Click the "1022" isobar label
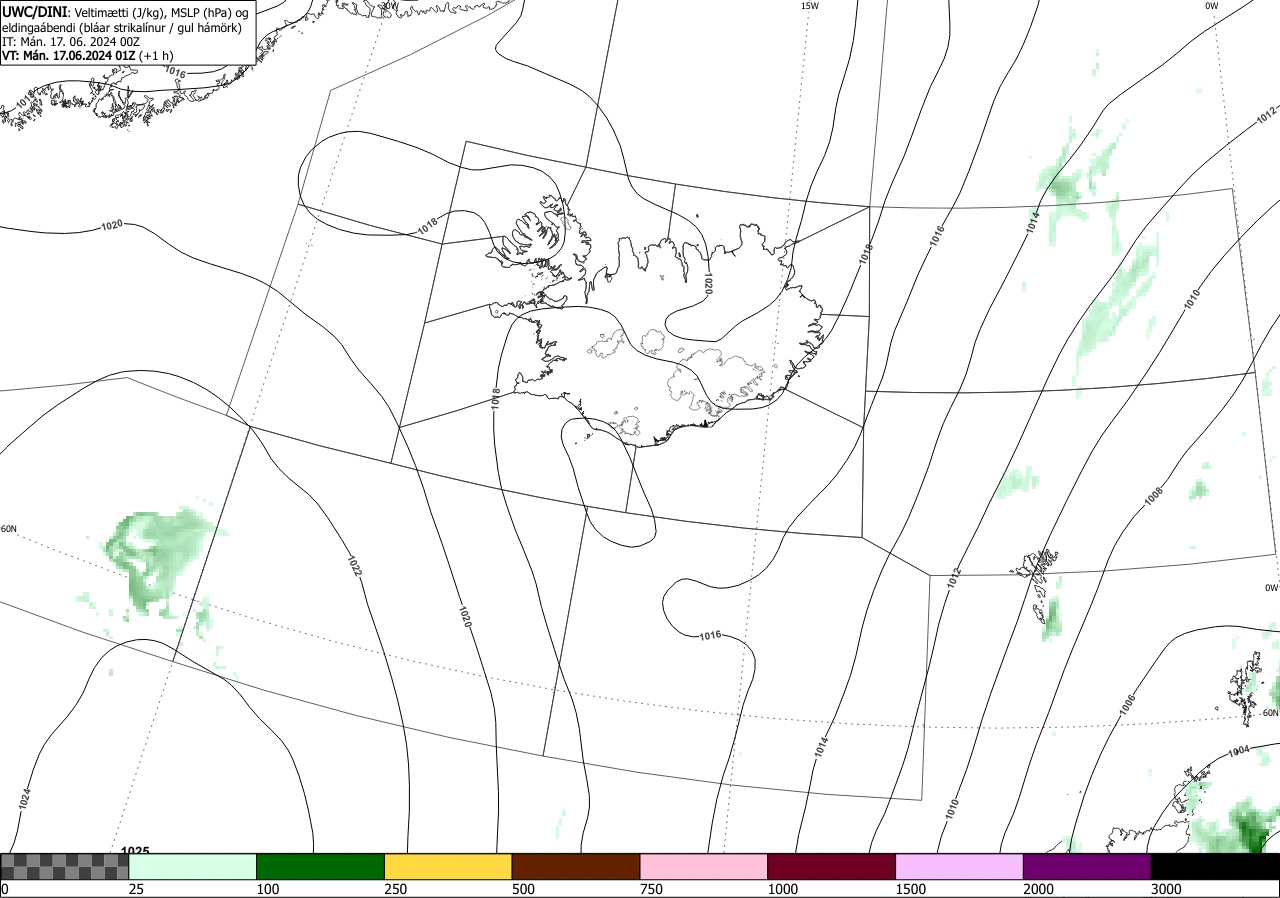This screenshot has width=1280, height=898. click(x=355, y=567)
